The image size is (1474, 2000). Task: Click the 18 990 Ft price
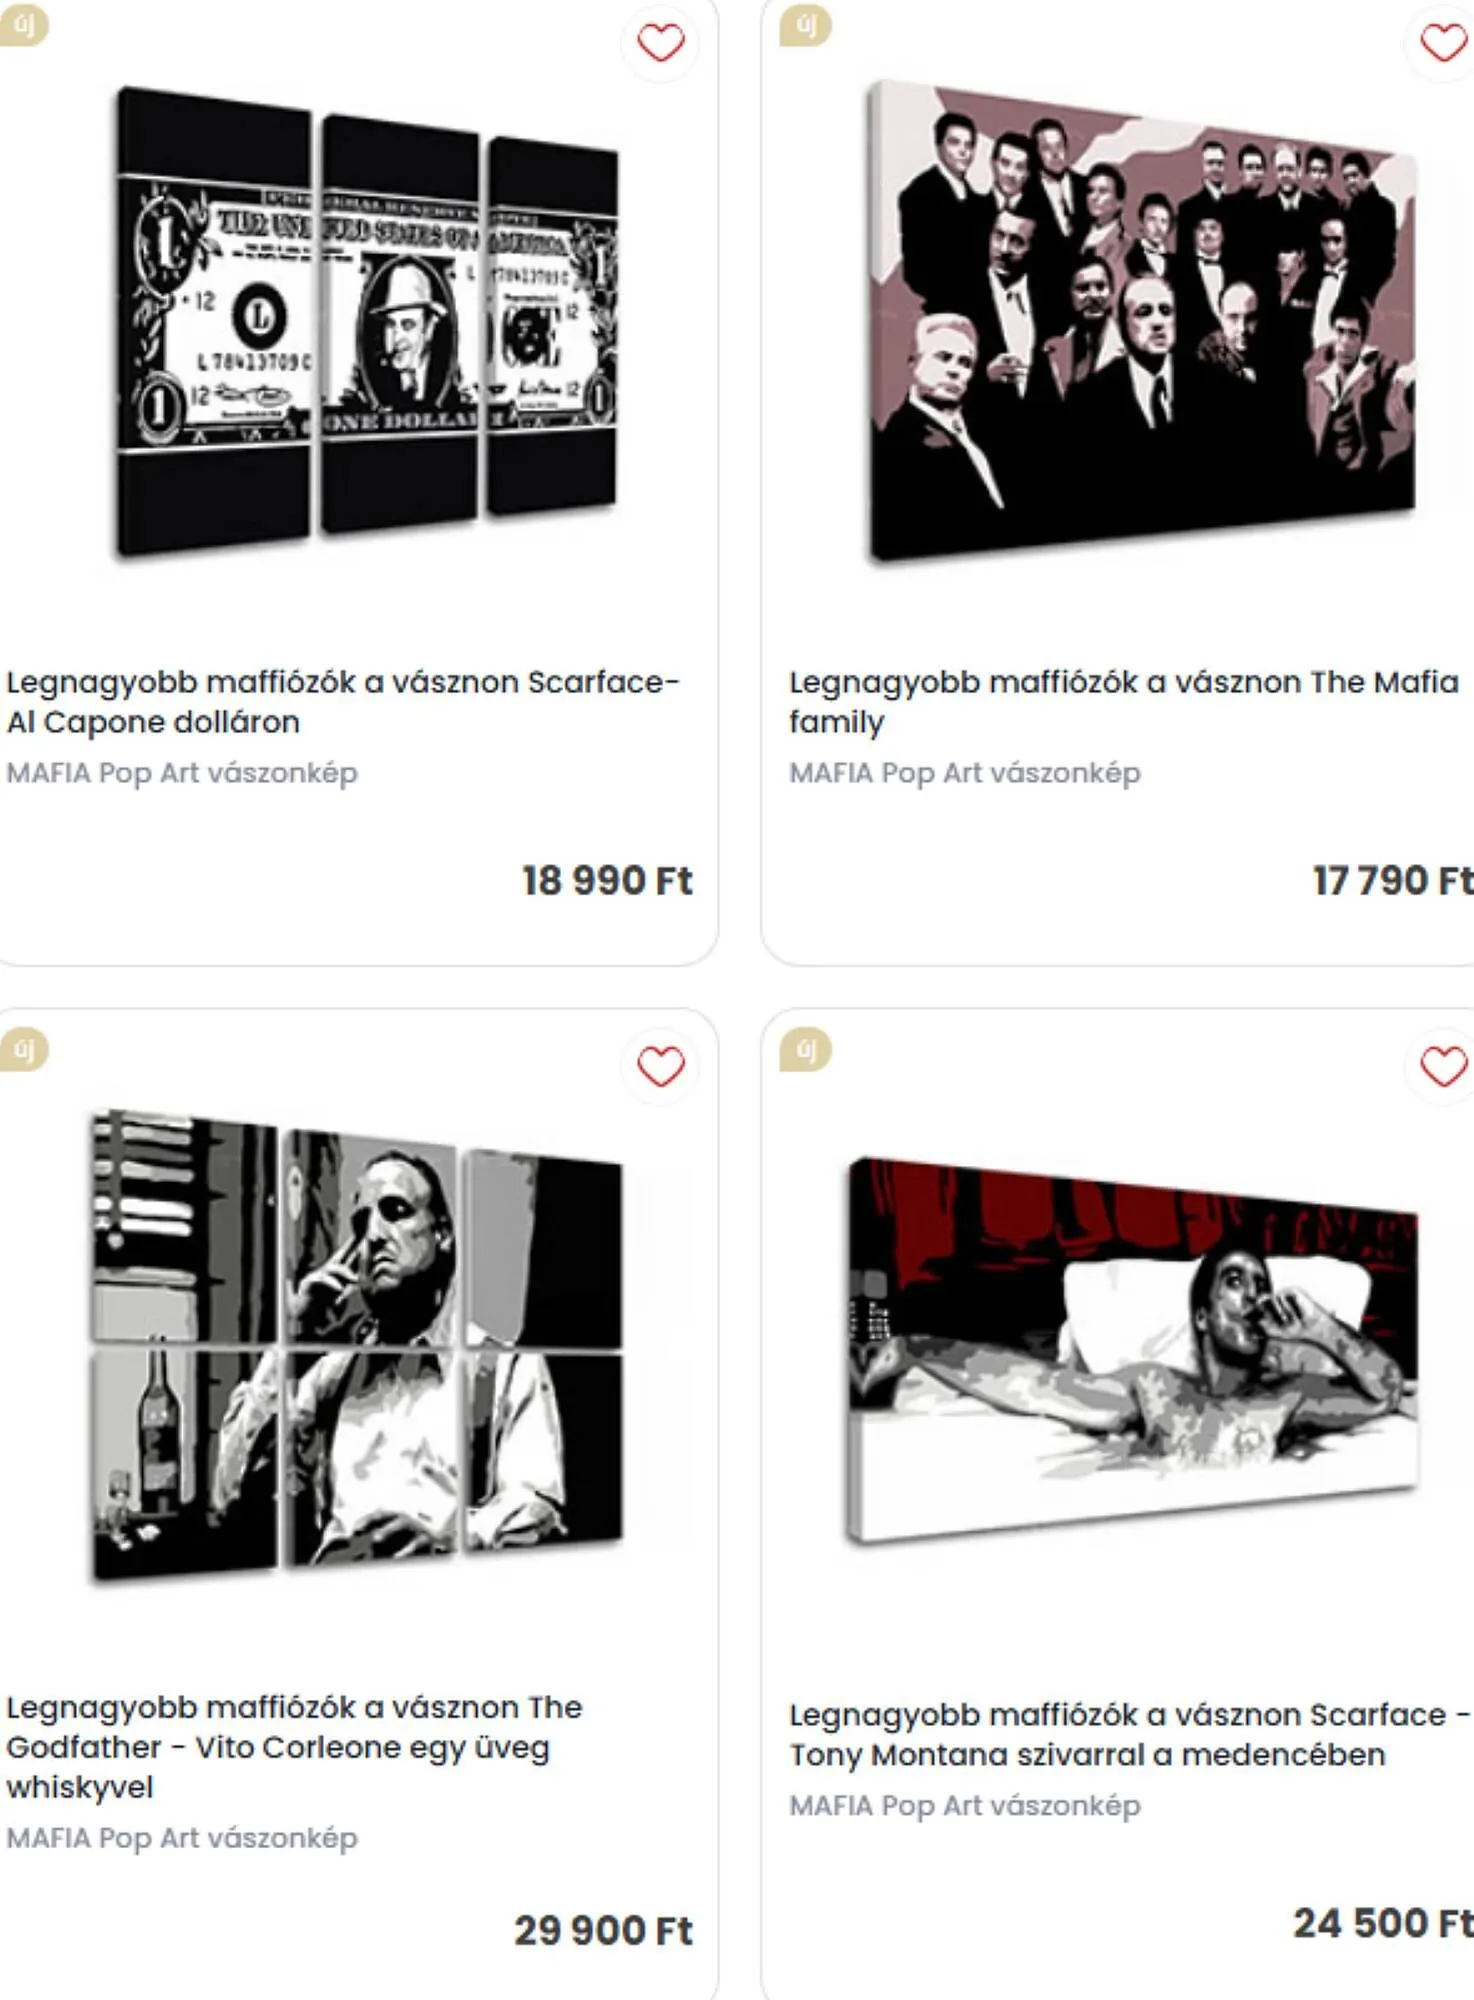(x=607, y=881)
